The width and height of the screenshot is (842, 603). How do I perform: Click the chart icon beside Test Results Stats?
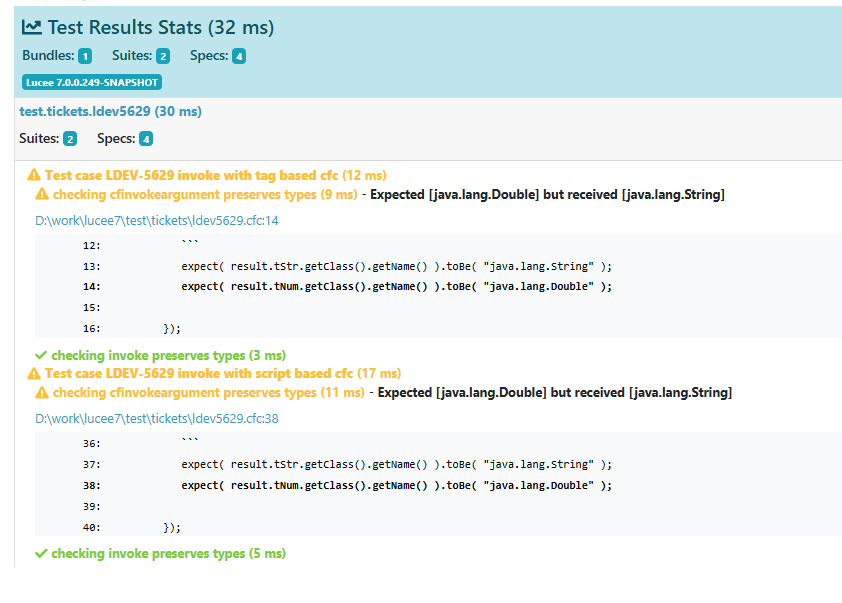click(x=32, y=27)
